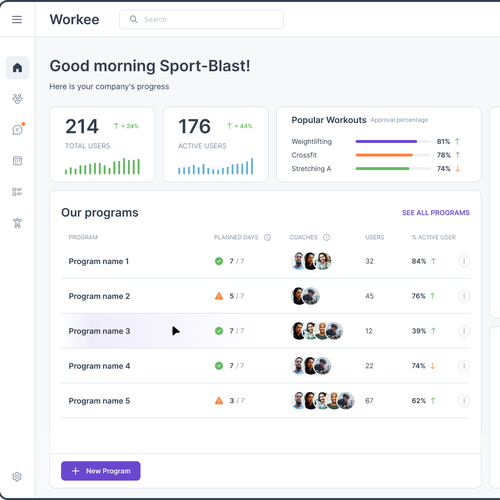500x500 pixels.
Task: Click orange warning icon of Program name 5
Action: pyautogui.click(x=219, y=401)
